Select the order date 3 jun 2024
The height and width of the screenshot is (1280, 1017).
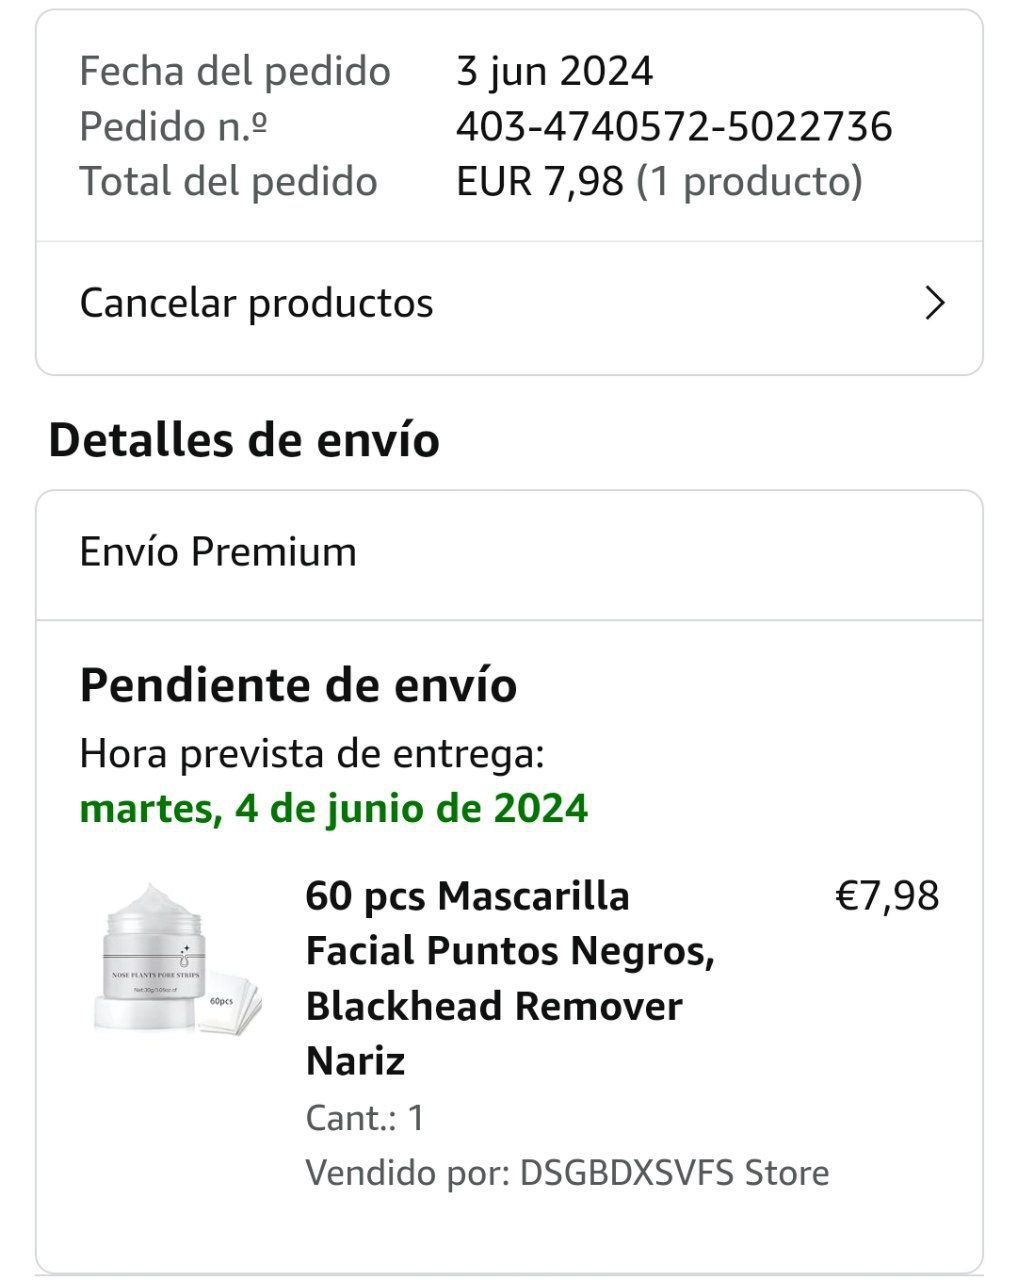[554, 72]
